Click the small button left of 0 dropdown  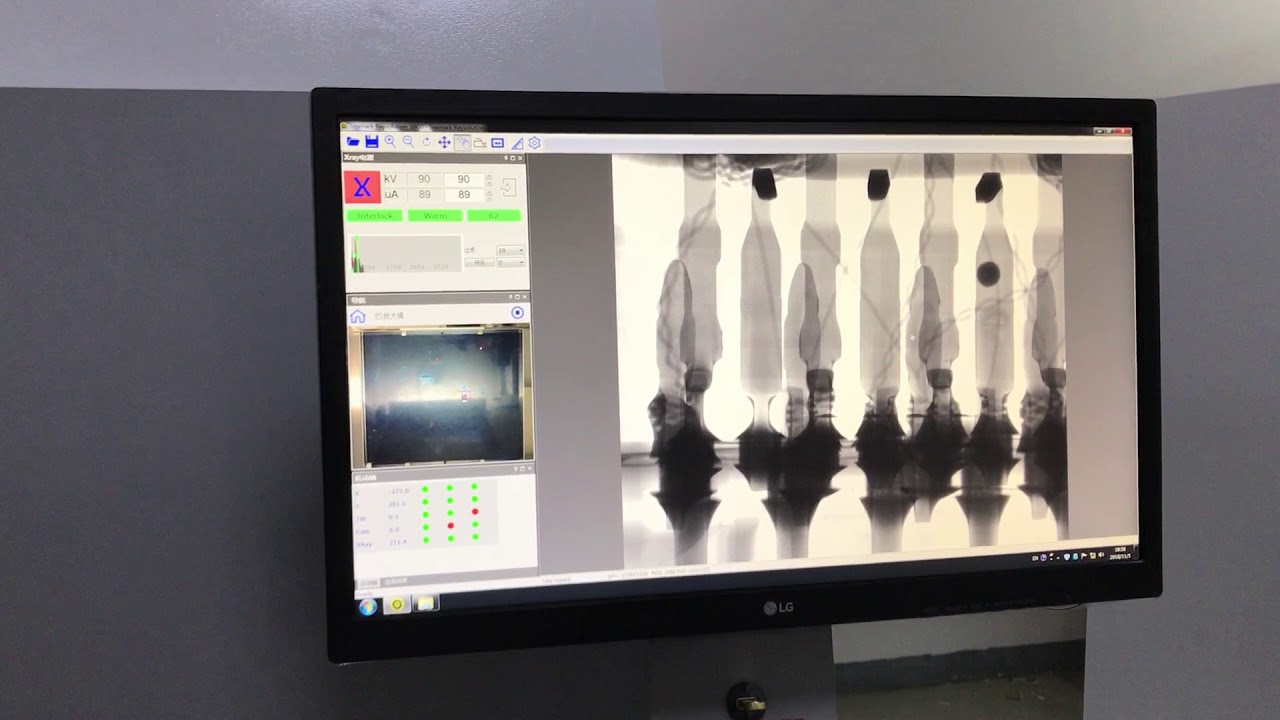tap(479, 262)
